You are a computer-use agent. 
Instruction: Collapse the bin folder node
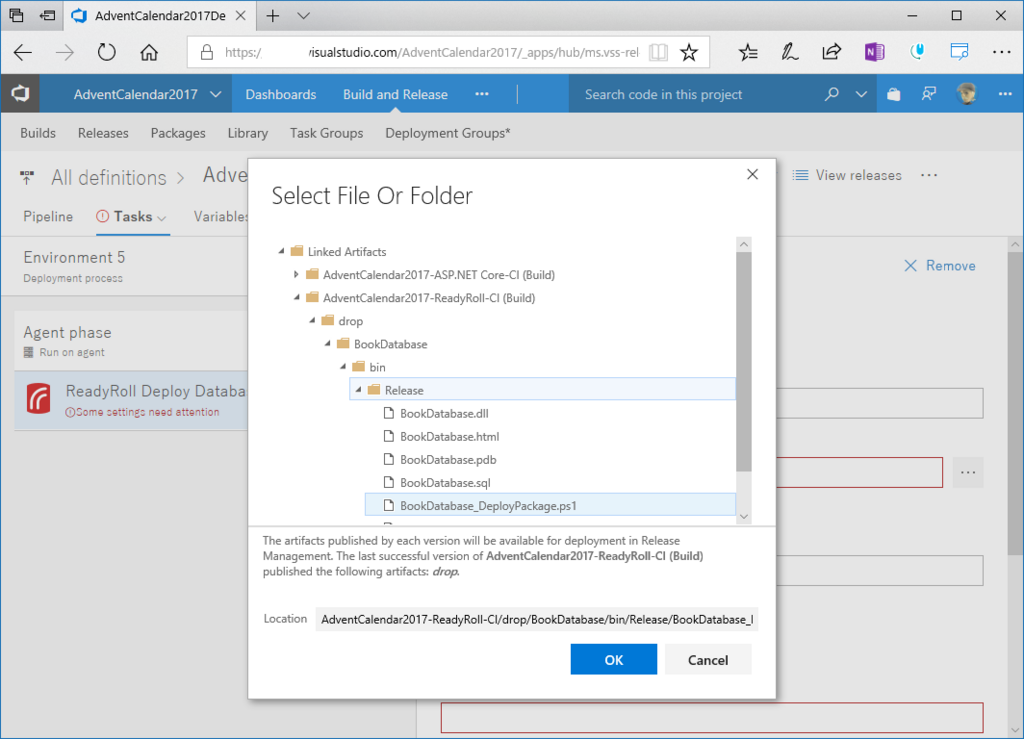(344, 367)
